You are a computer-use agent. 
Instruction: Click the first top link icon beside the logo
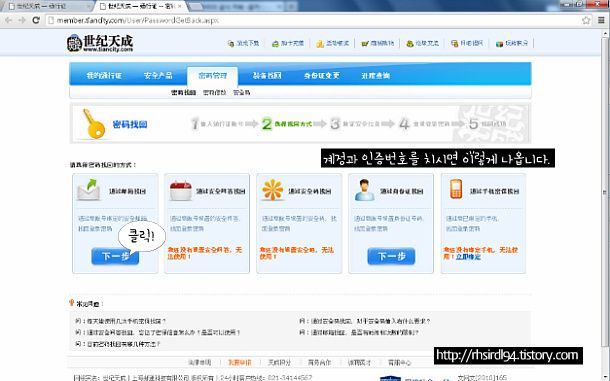pyautogui.click(x=231, y=44)
